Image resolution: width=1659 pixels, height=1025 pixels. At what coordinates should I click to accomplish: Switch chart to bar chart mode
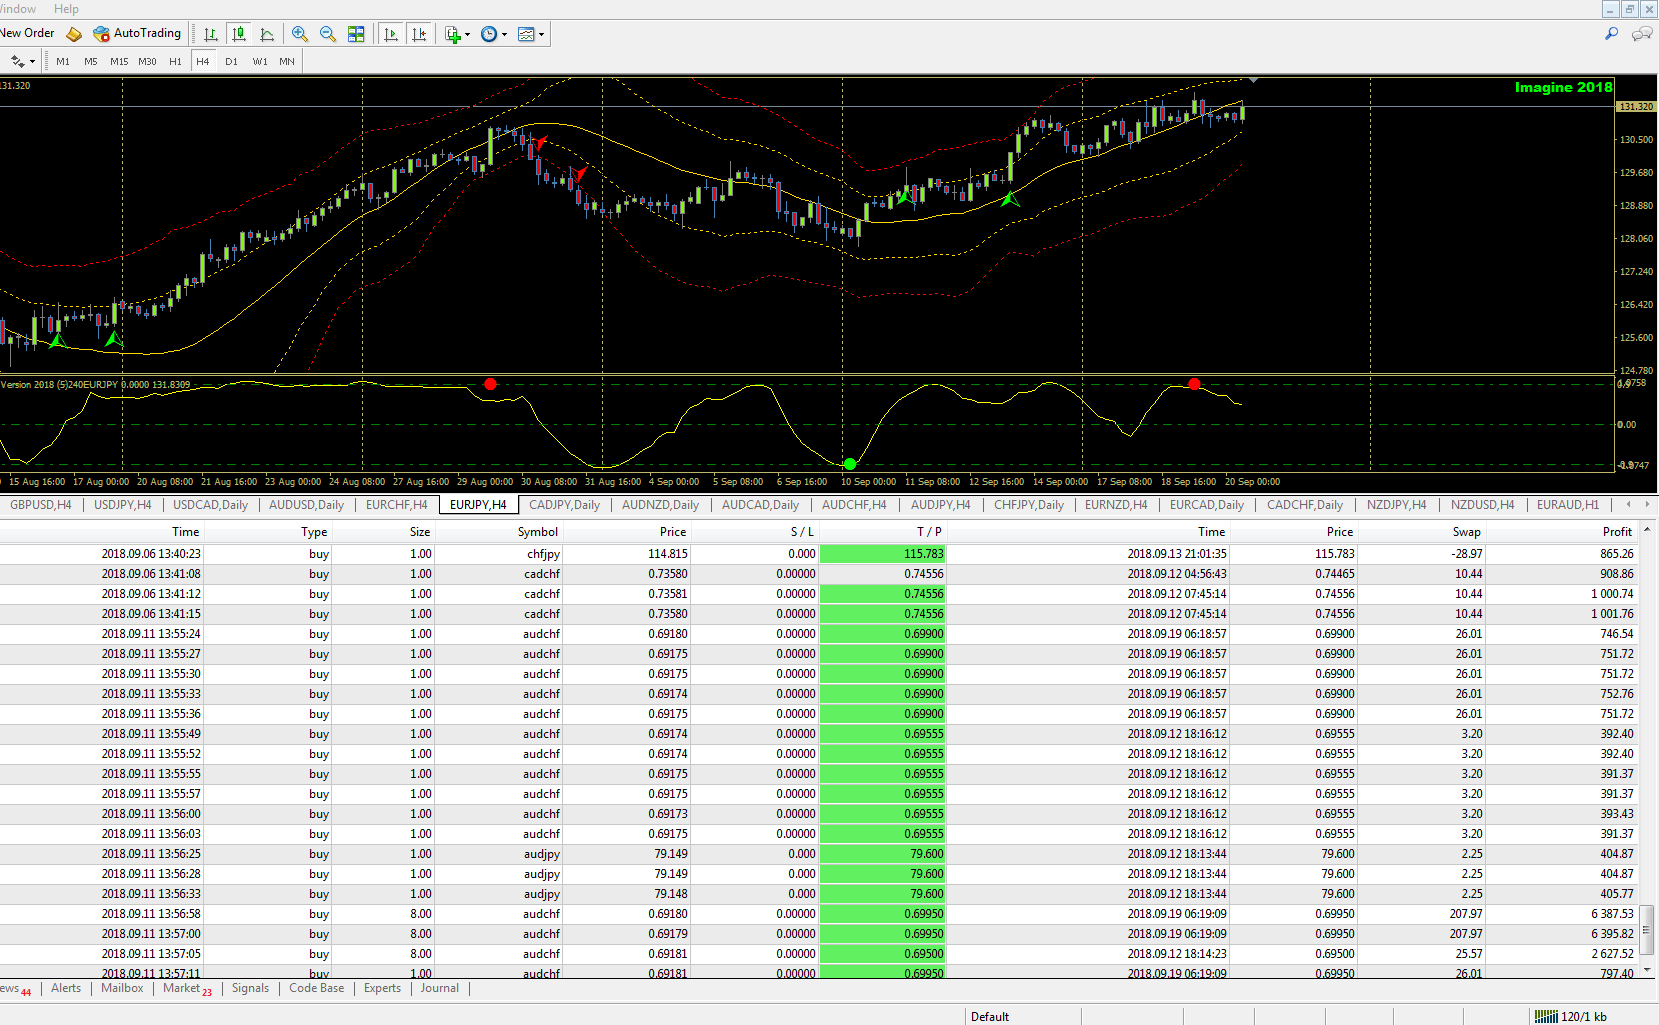tap(211, 34)
